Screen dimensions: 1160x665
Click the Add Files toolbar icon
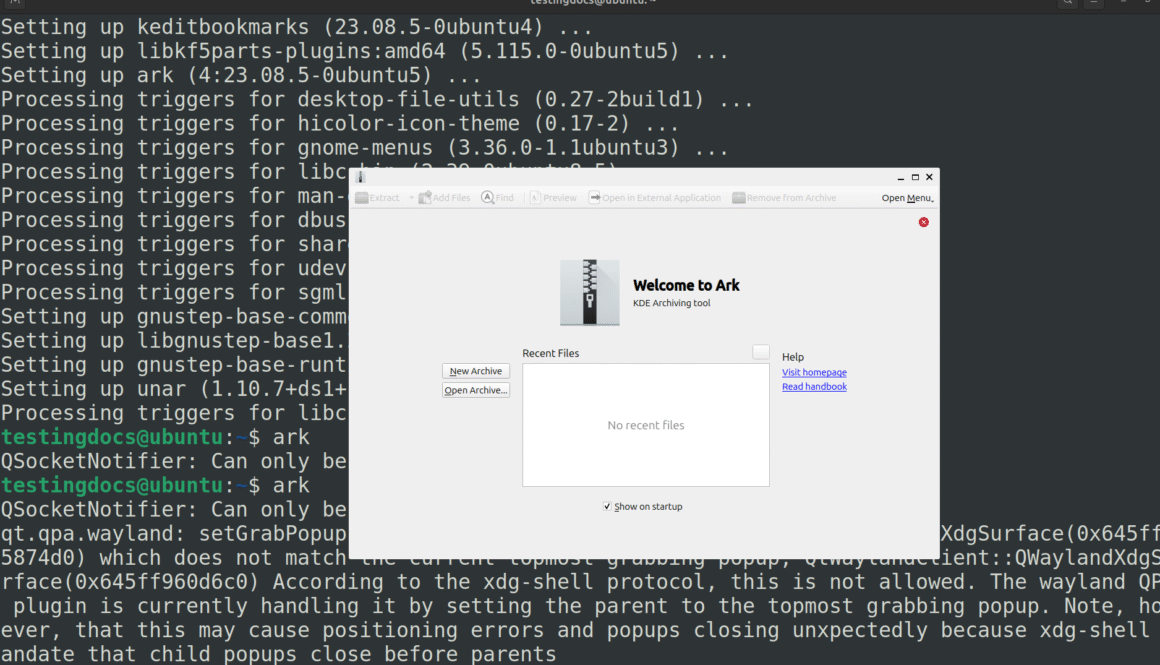(x=426, y=198)
